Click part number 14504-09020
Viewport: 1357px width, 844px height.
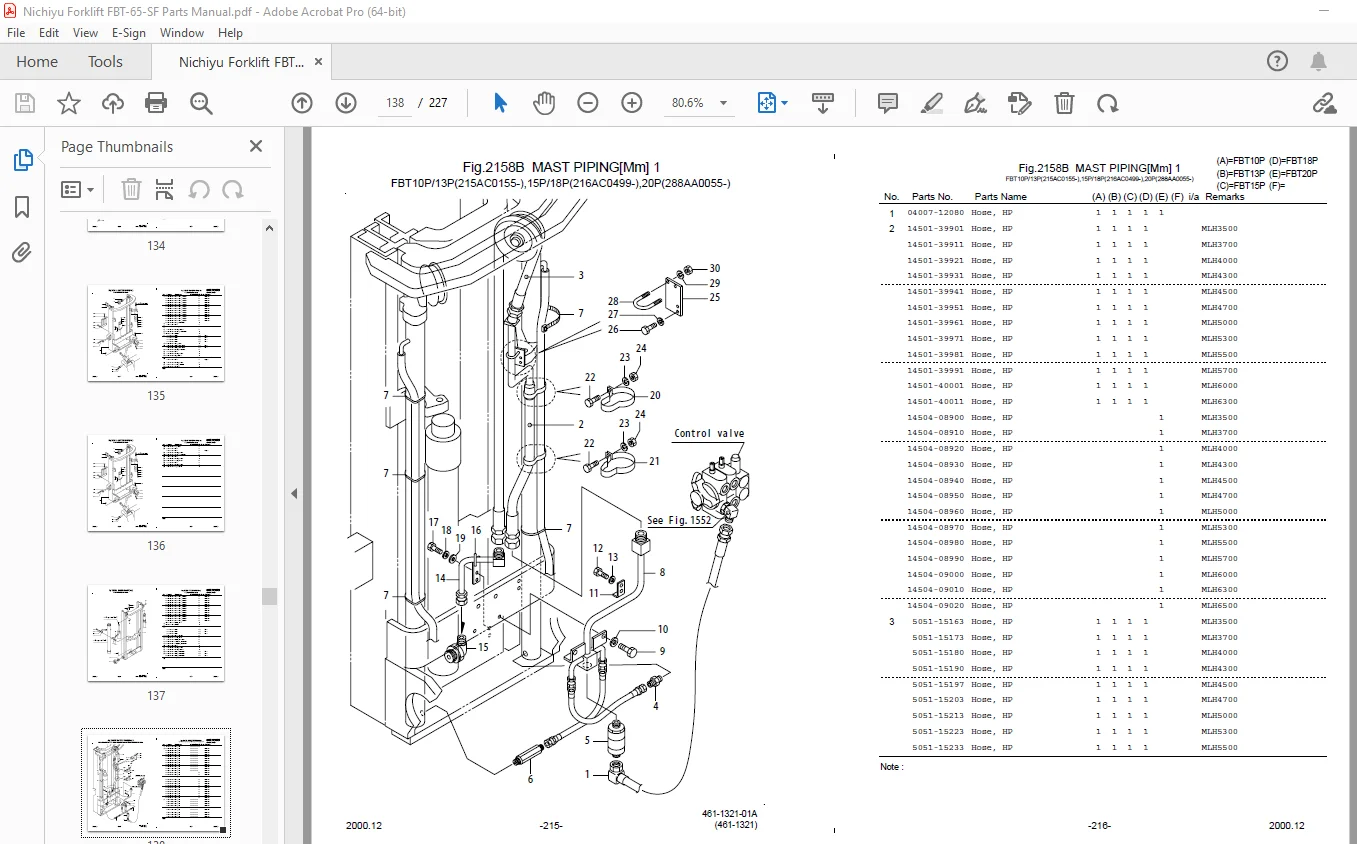pyautogui.click(x=936, y=606)
